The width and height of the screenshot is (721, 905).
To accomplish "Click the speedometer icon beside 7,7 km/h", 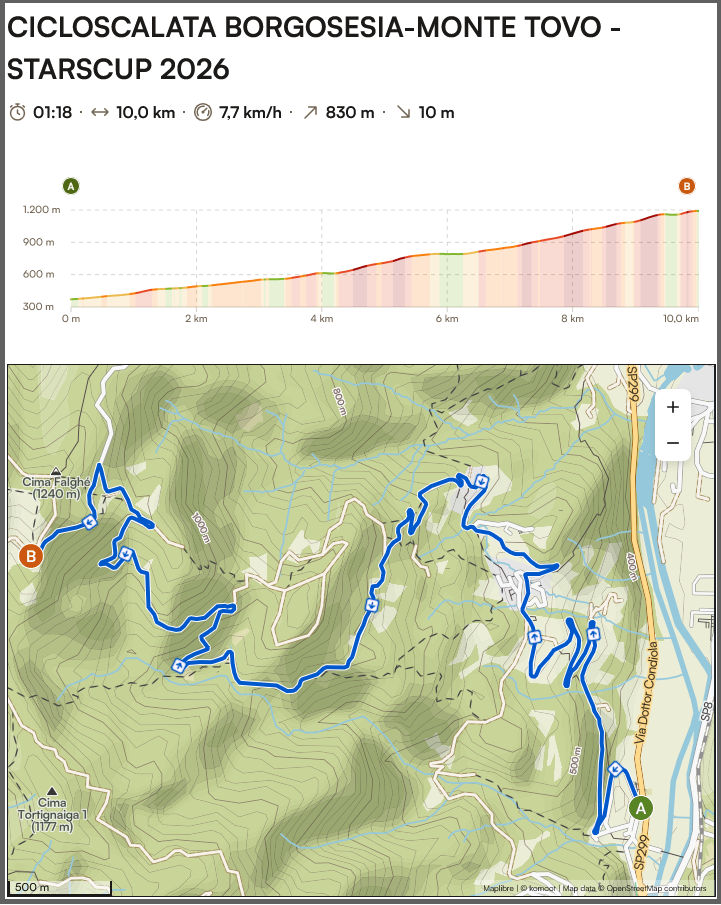I will click(x=204, y=112).
